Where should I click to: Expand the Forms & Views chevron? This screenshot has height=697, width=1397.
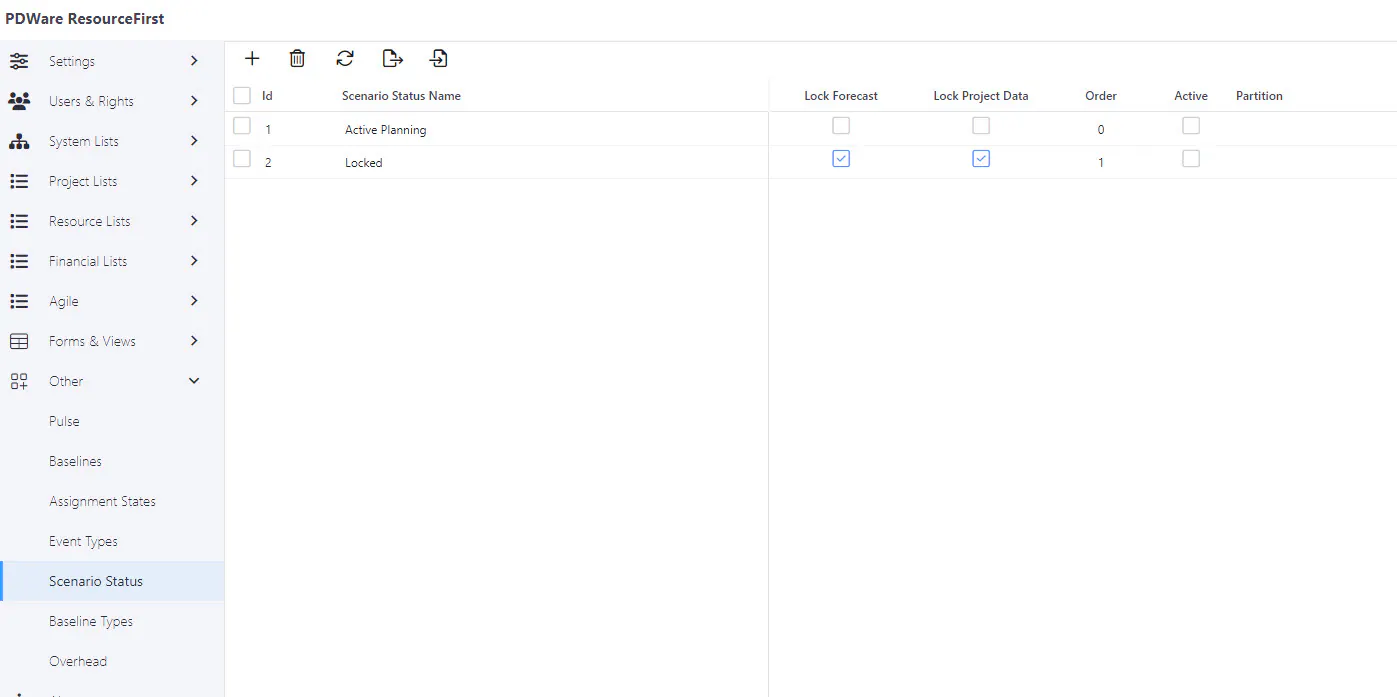[194, 341]
